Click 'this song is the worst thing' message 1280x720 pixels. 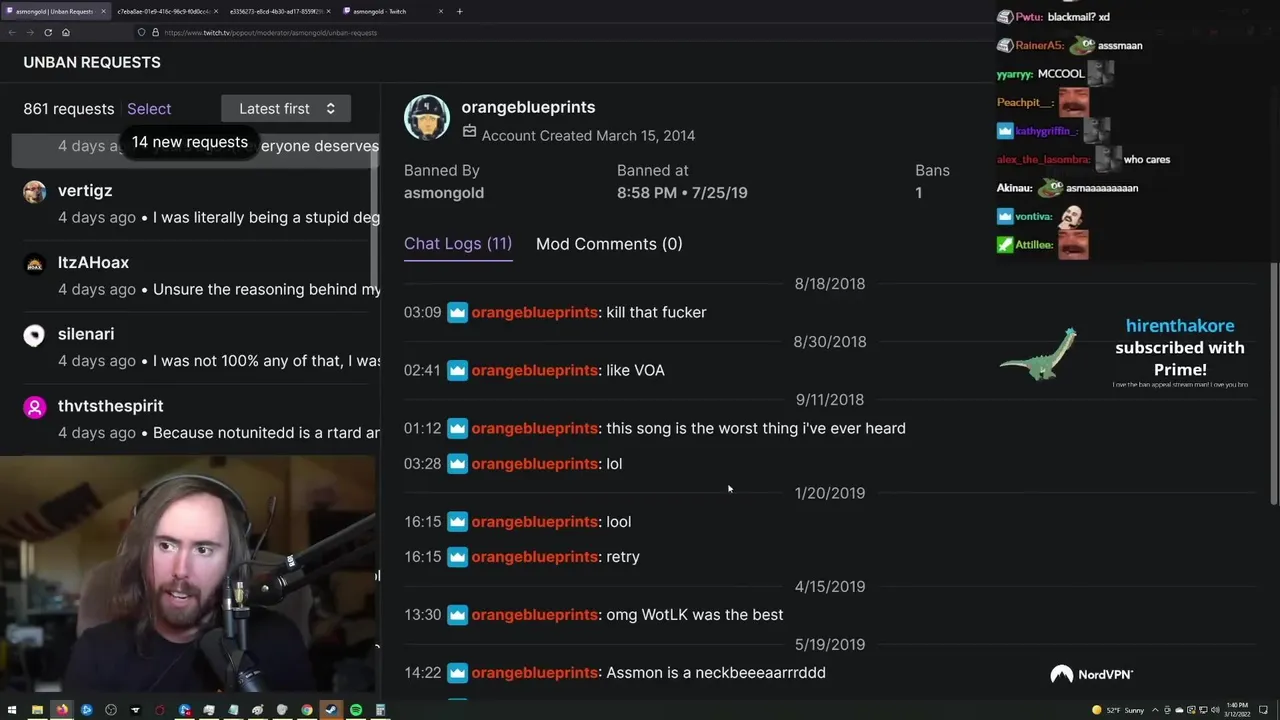756,428
